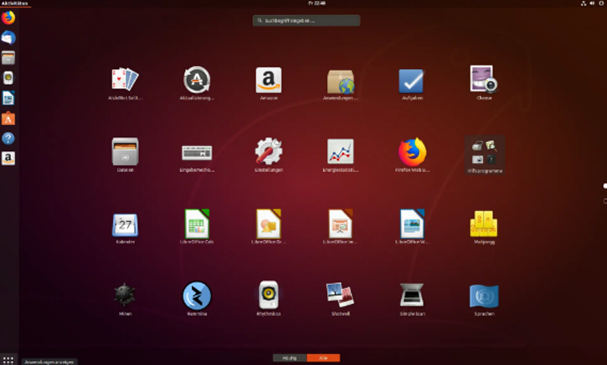Screen dimensions: 607x365
Task: Open the Hilfsprogramme utilities folder
Action: pyautogui.click(x=485, y=155)
